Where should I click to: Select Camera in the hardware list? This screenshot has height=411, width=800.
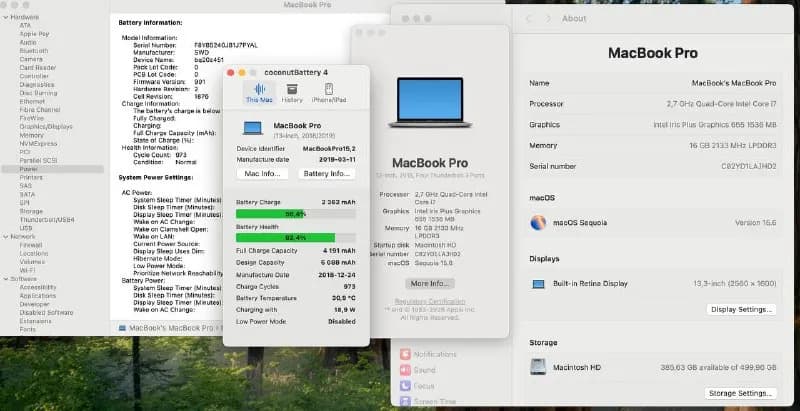pos(31,59)
